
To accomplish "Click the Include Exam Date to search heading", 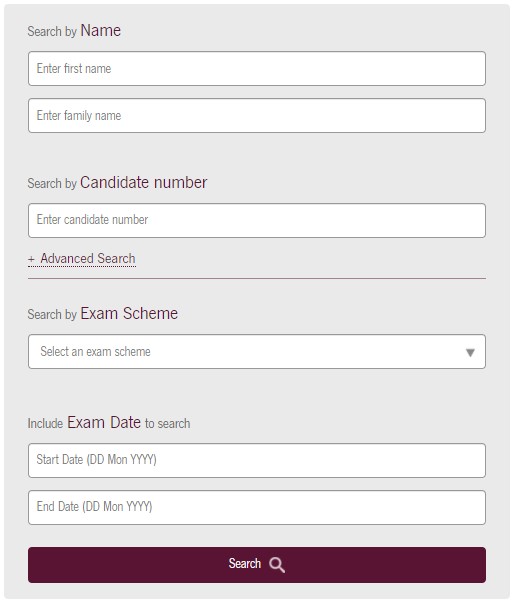I will tap(109, 422).
